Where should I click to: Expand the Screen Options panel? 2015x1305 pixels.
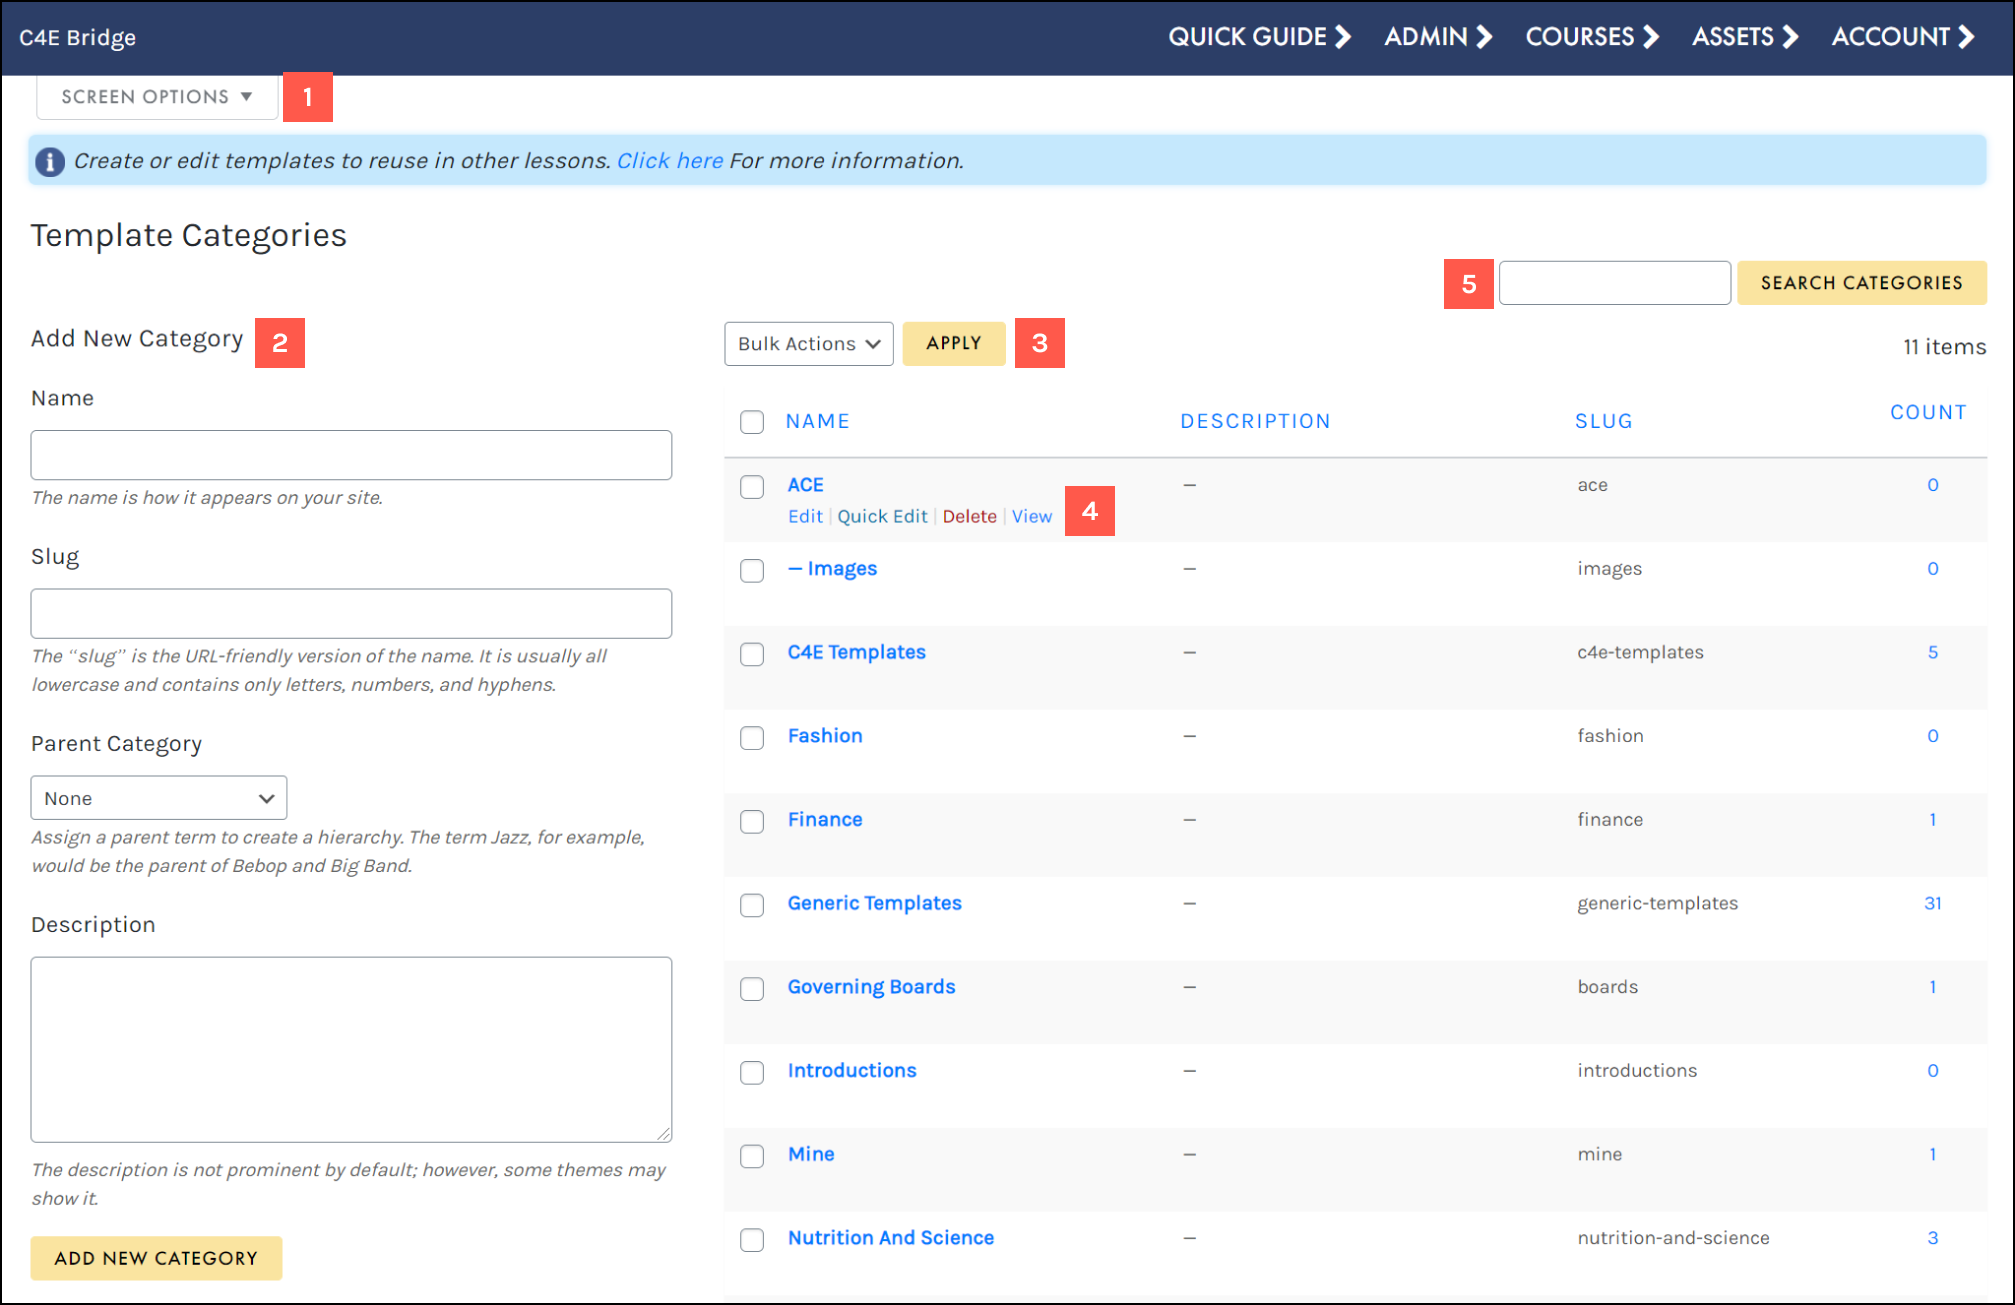(157, 97)
